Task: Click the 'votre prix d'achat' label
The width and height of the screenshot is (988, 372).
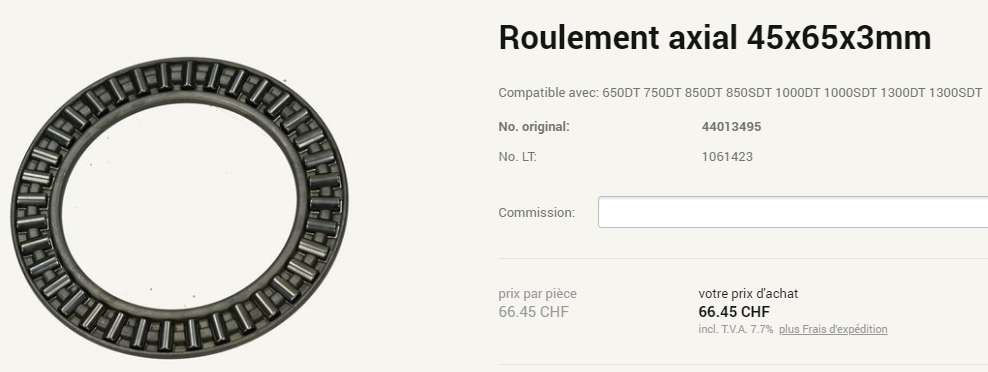Action: coord(748,294)
